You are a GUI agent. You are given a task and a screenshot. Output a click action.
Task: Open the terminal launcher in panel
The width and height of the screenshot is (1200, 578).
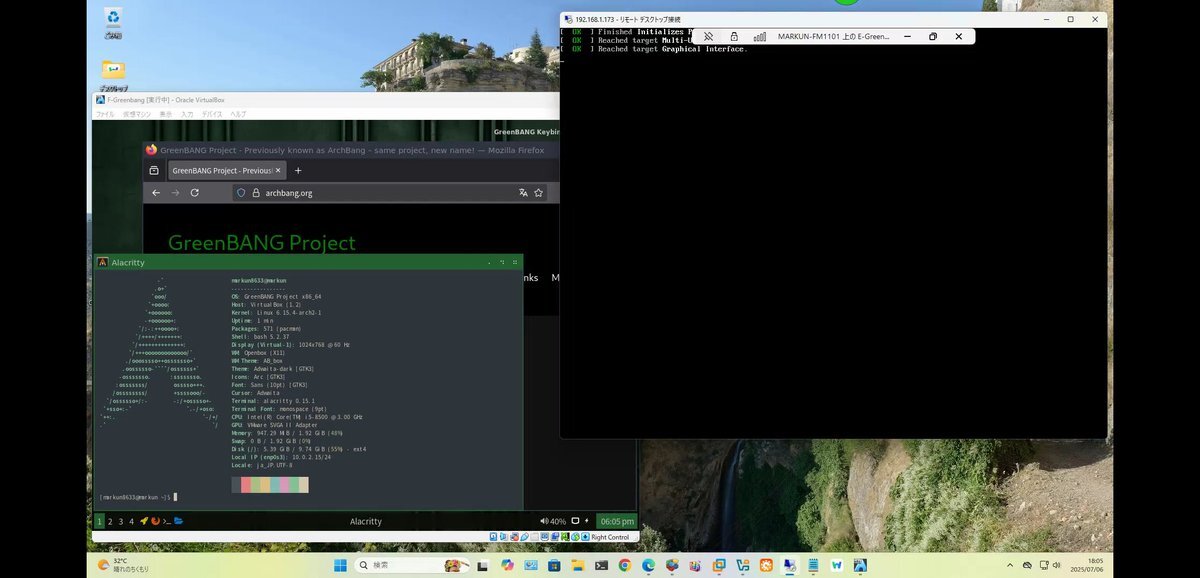[167, 521]
